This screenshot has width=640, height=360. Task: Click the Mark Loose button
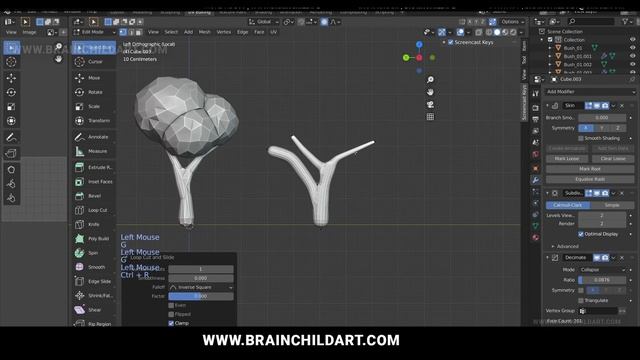[567, 159]
